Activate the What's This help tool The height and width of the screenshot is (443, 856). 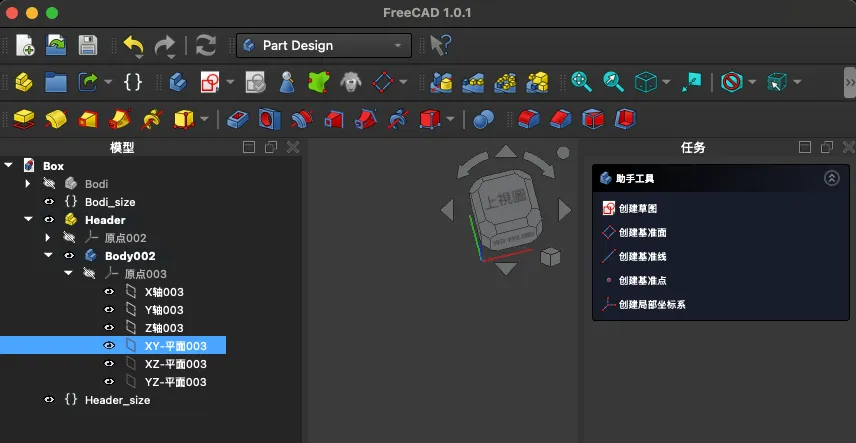[440, 45]
